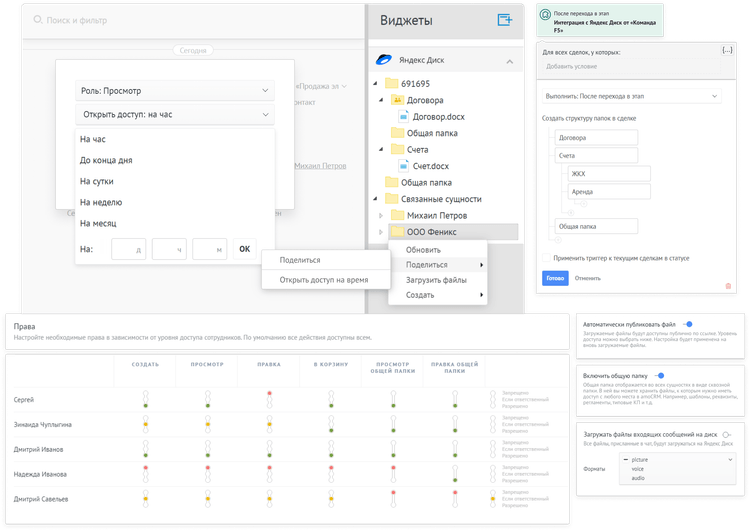This screenshot has height=531, width=750.
Task: Set Сергей's Создать permission slider
Action: click(144, 398)
